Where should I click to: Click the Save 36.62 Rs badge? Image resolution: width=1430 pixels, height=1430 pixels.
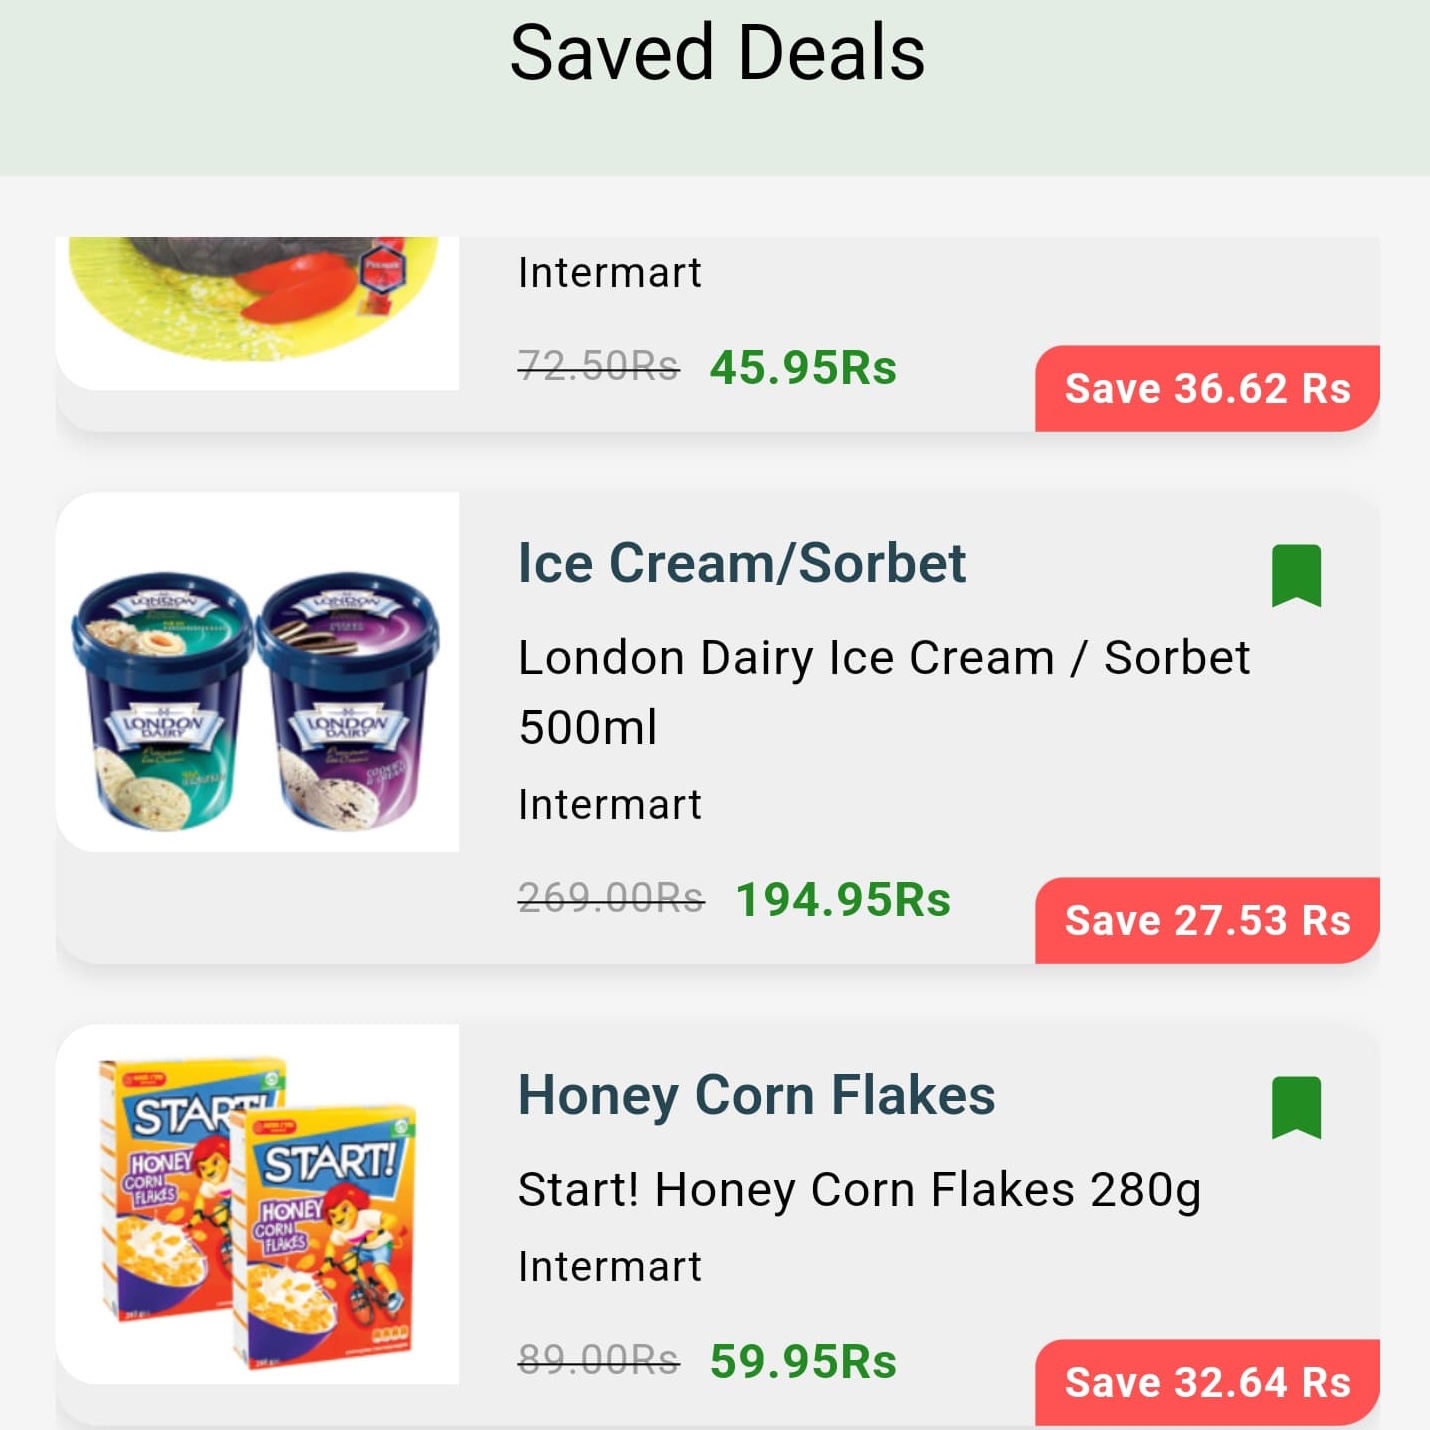pos(1205,388)
